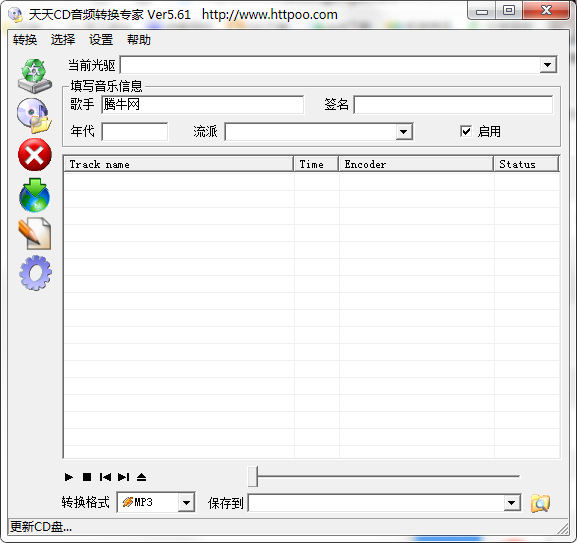
Task: Stop playback with the square button
Action: point(87,477)
